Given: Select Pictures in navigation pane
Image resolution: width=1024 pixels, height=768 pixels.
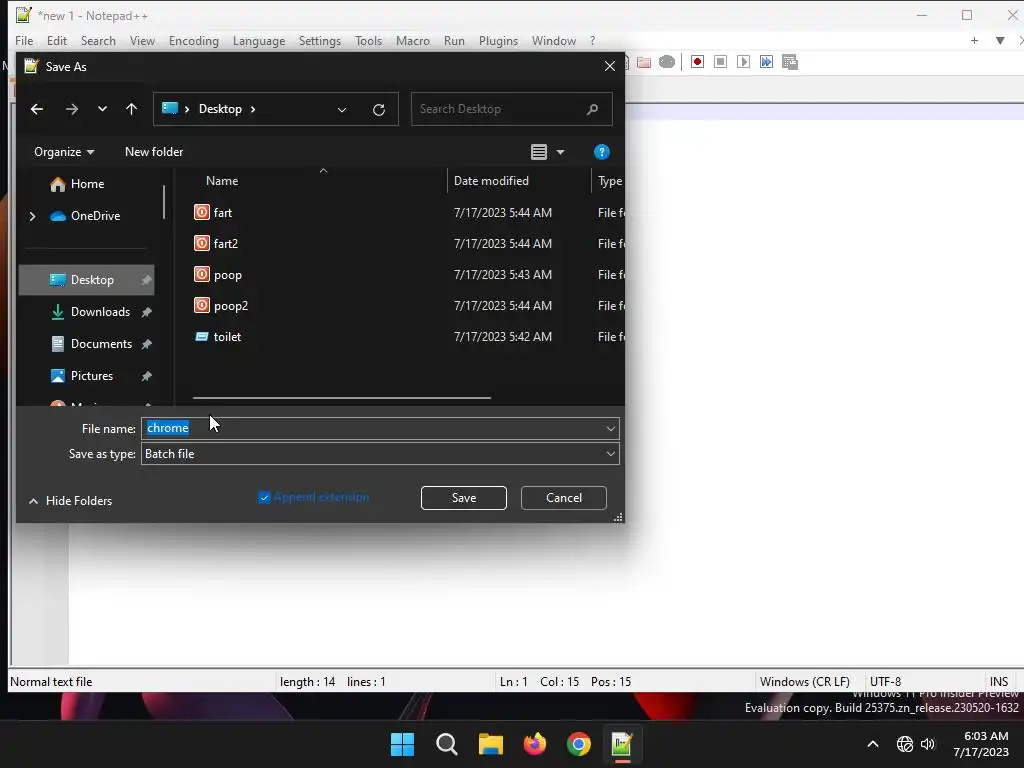Looking at the screenshot, I should point(87,376).
